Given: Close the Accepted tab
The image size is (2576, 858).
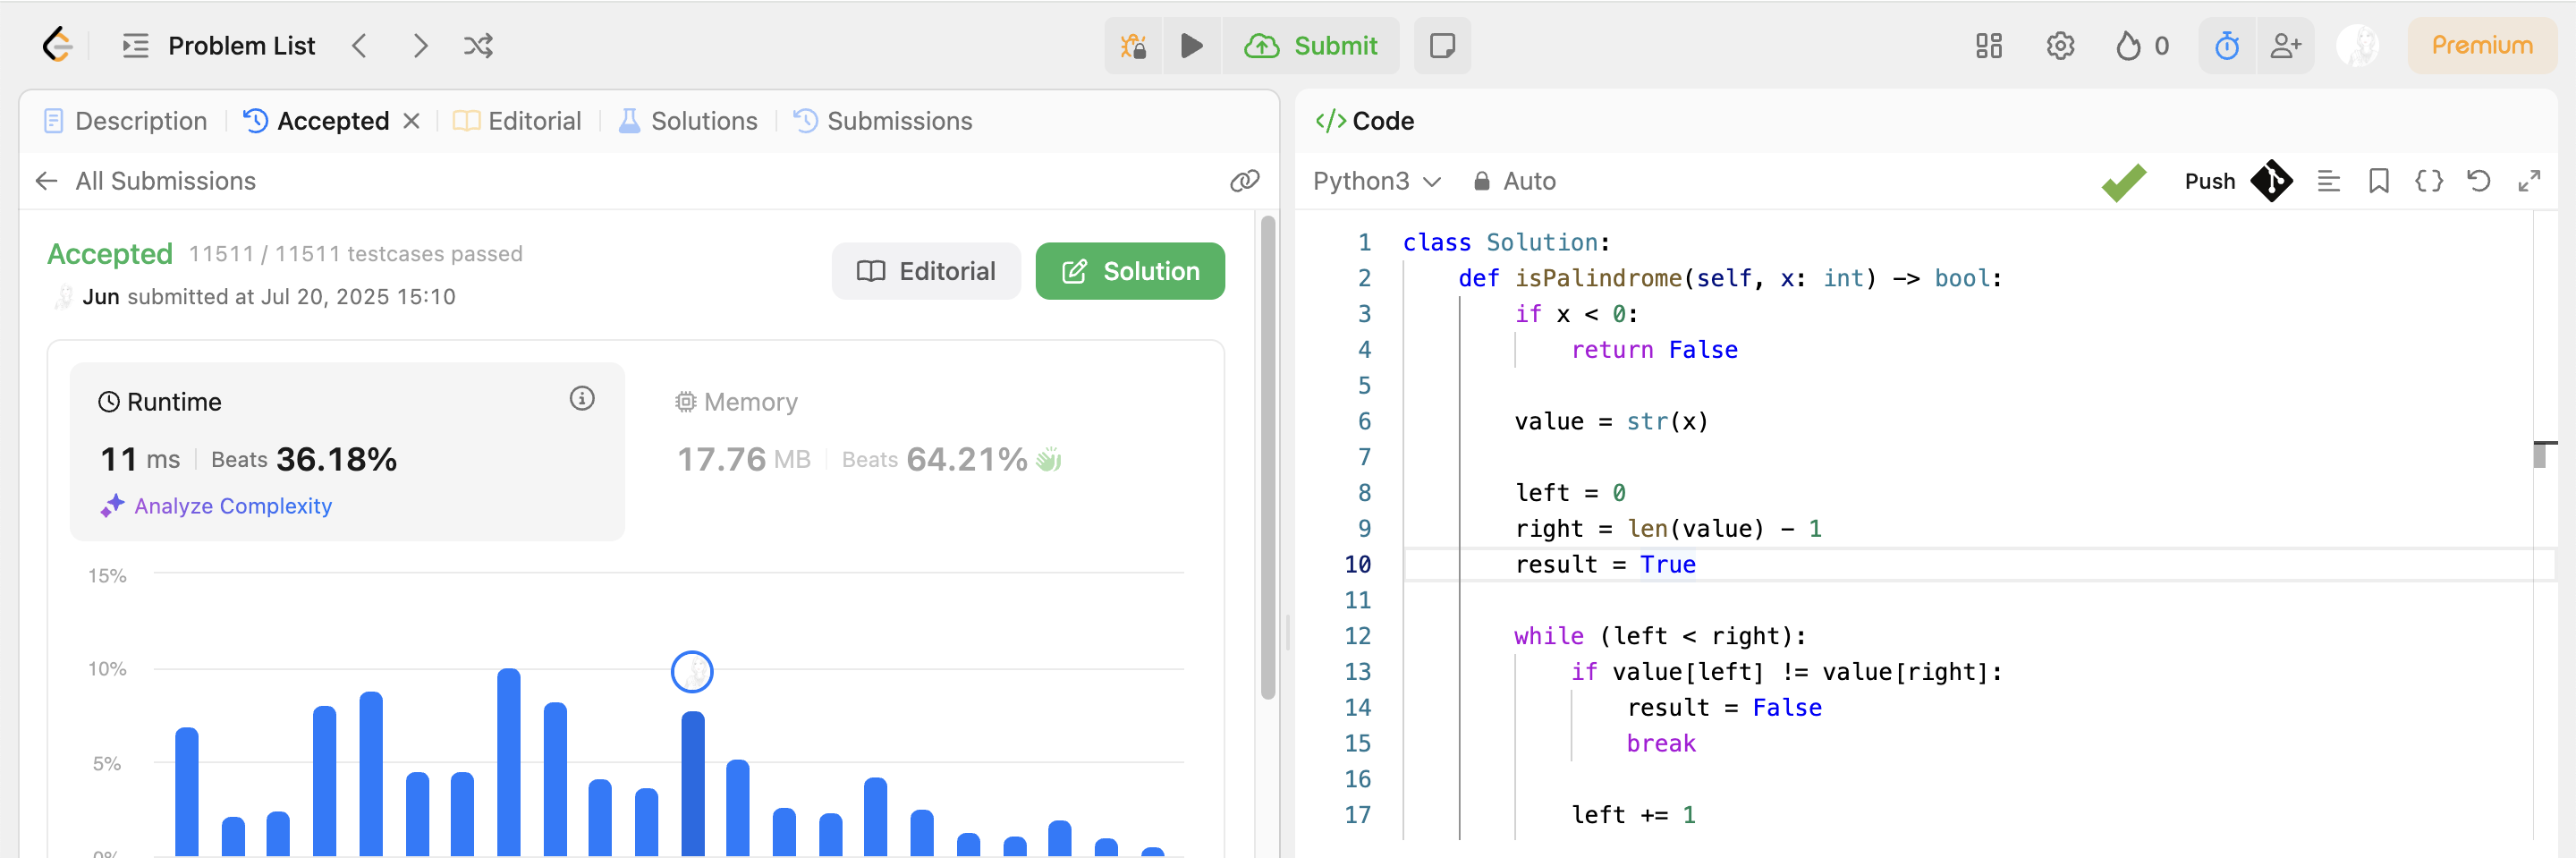Looking at the screenshot, I should [x=411, y=121].
